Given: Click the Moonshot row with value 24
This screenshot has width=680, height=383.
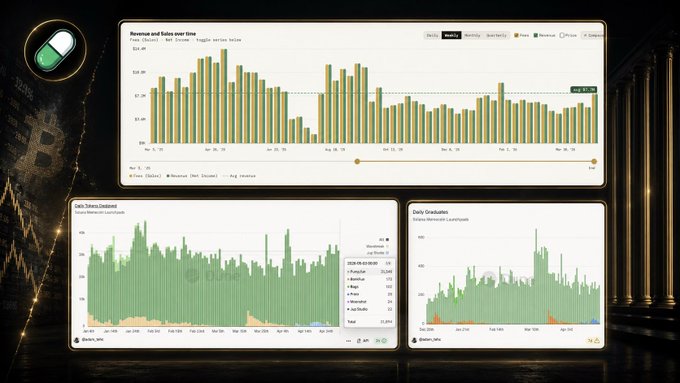Looking at the screenshot, I should tap(369, 301).
